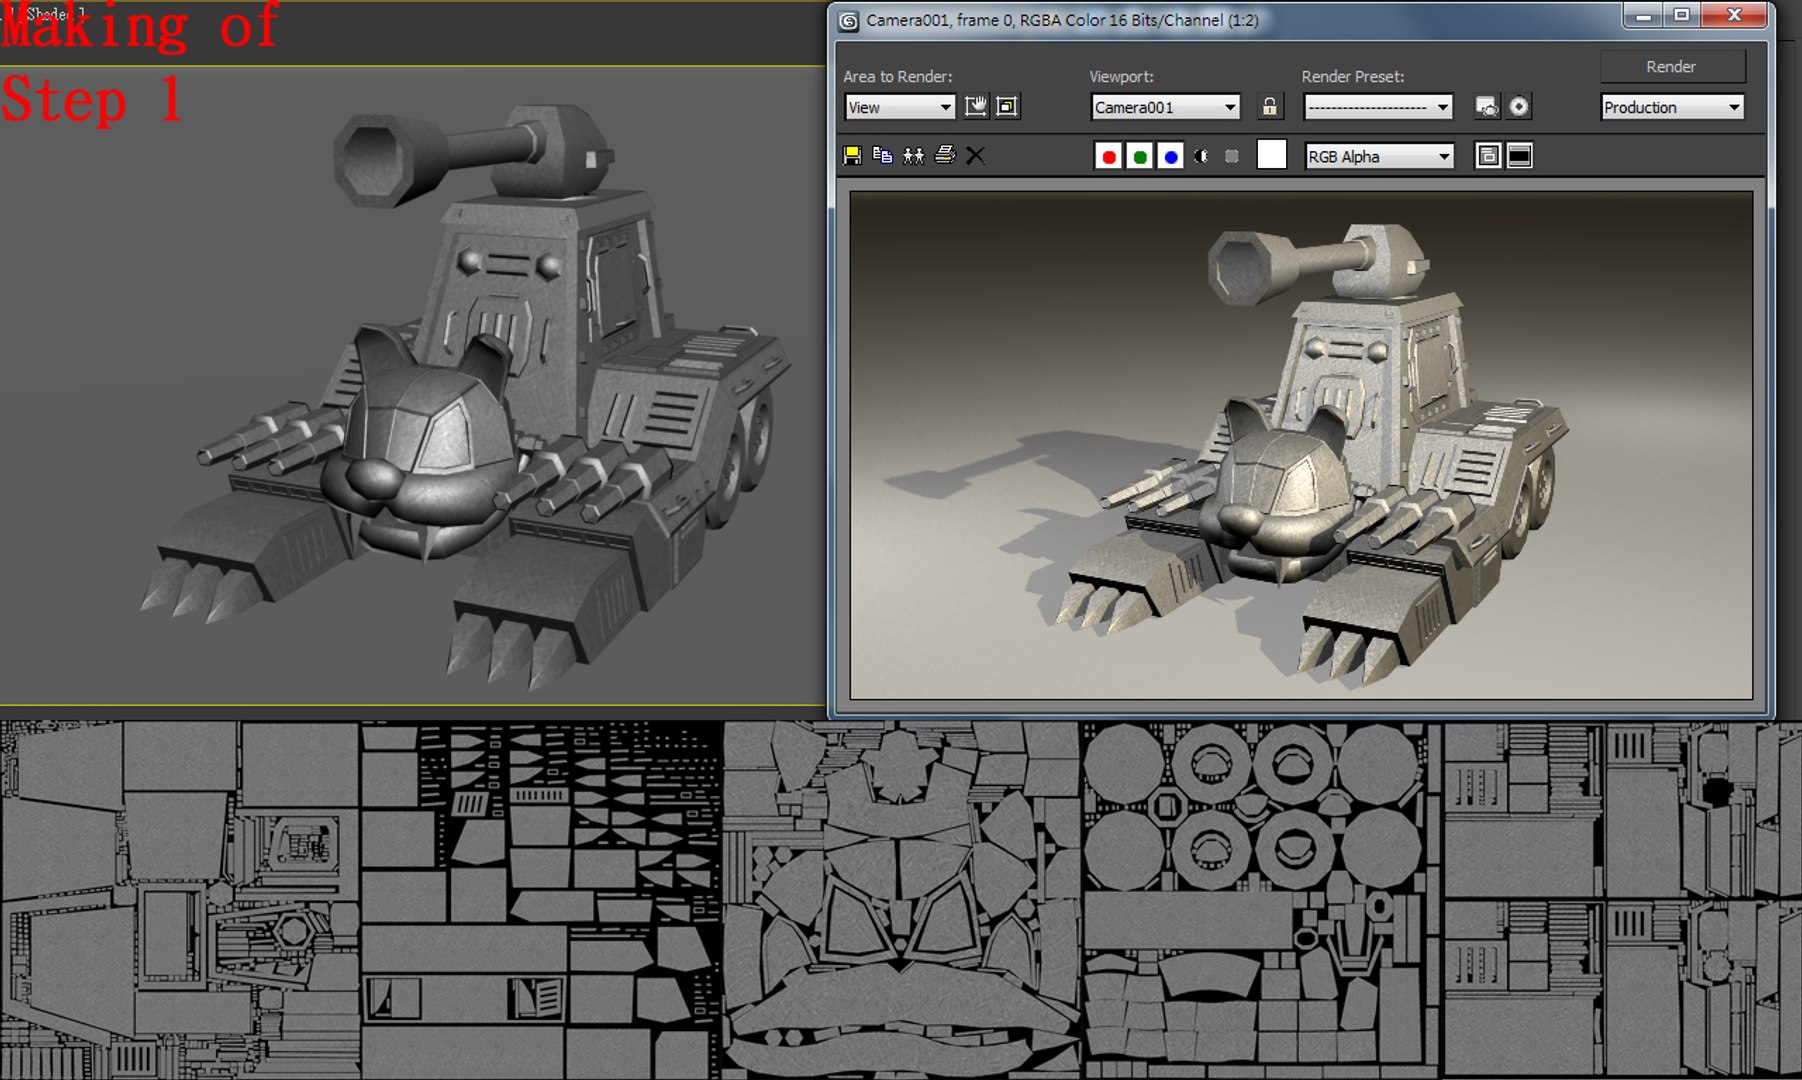Image resolution: width=1802 pixels, height=1080 pixels.
Task: Click the white color swatch
Action: (x=1271, y=155)
